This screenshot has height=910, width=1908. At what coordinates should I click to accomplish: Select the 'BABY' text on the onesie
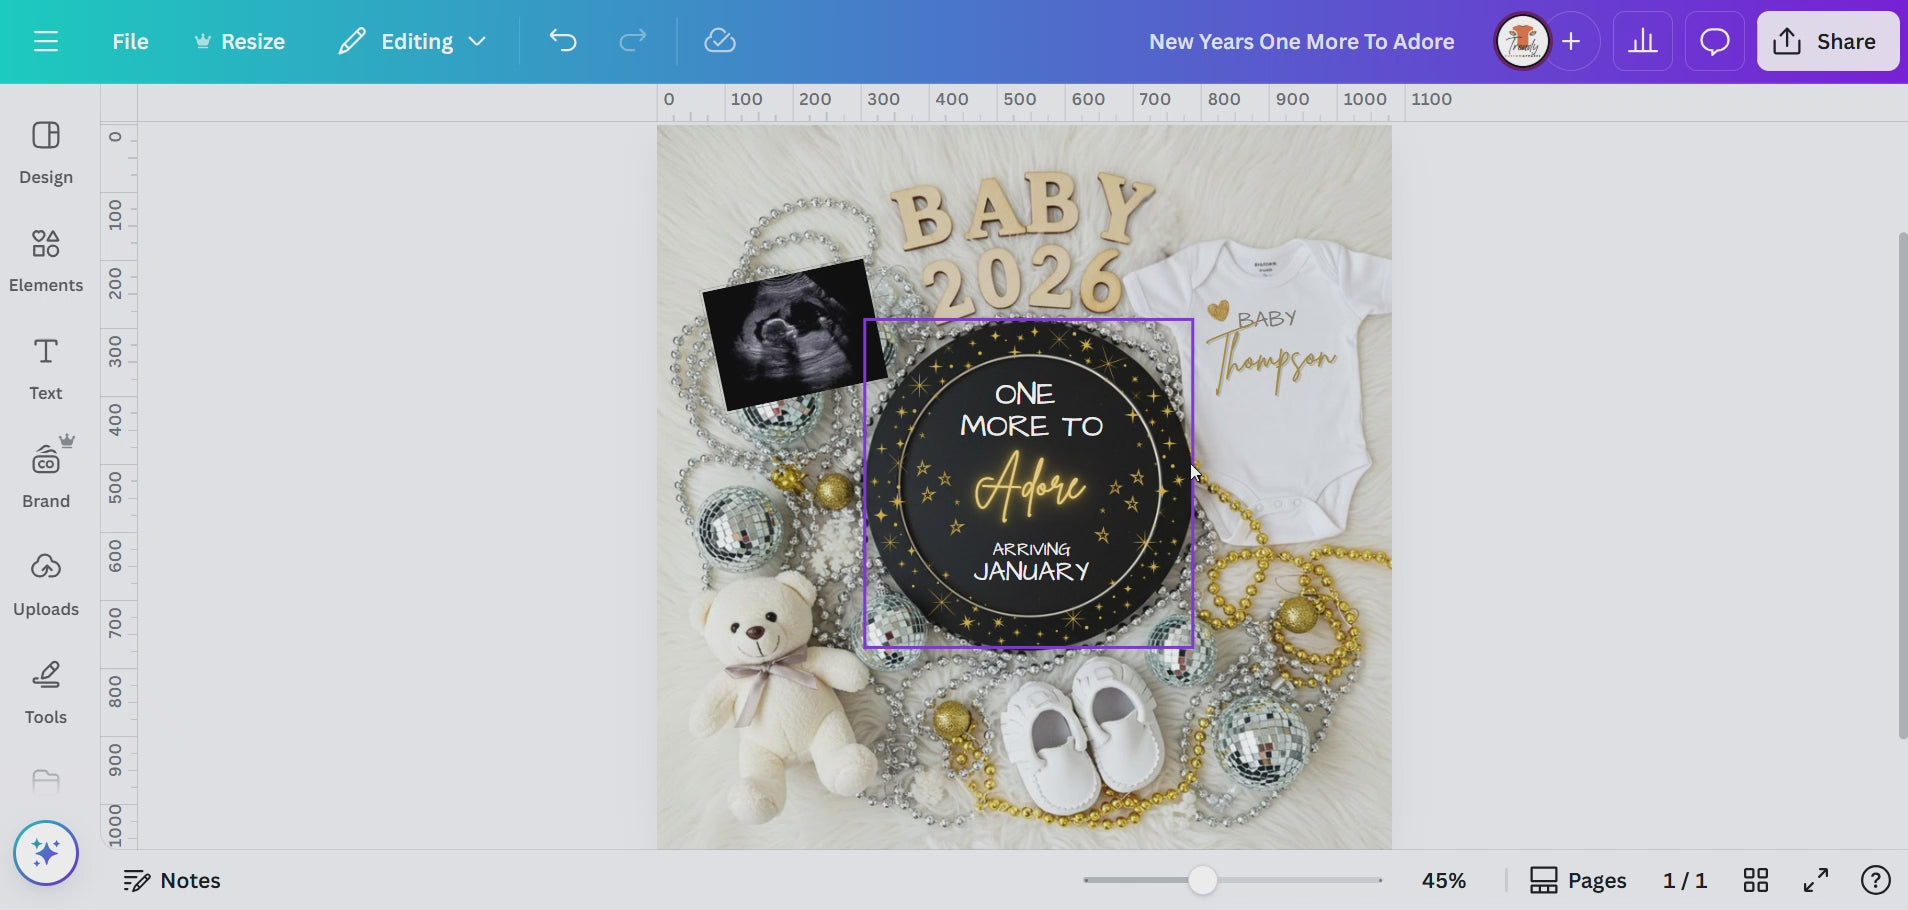click(x=1267, y=319)
